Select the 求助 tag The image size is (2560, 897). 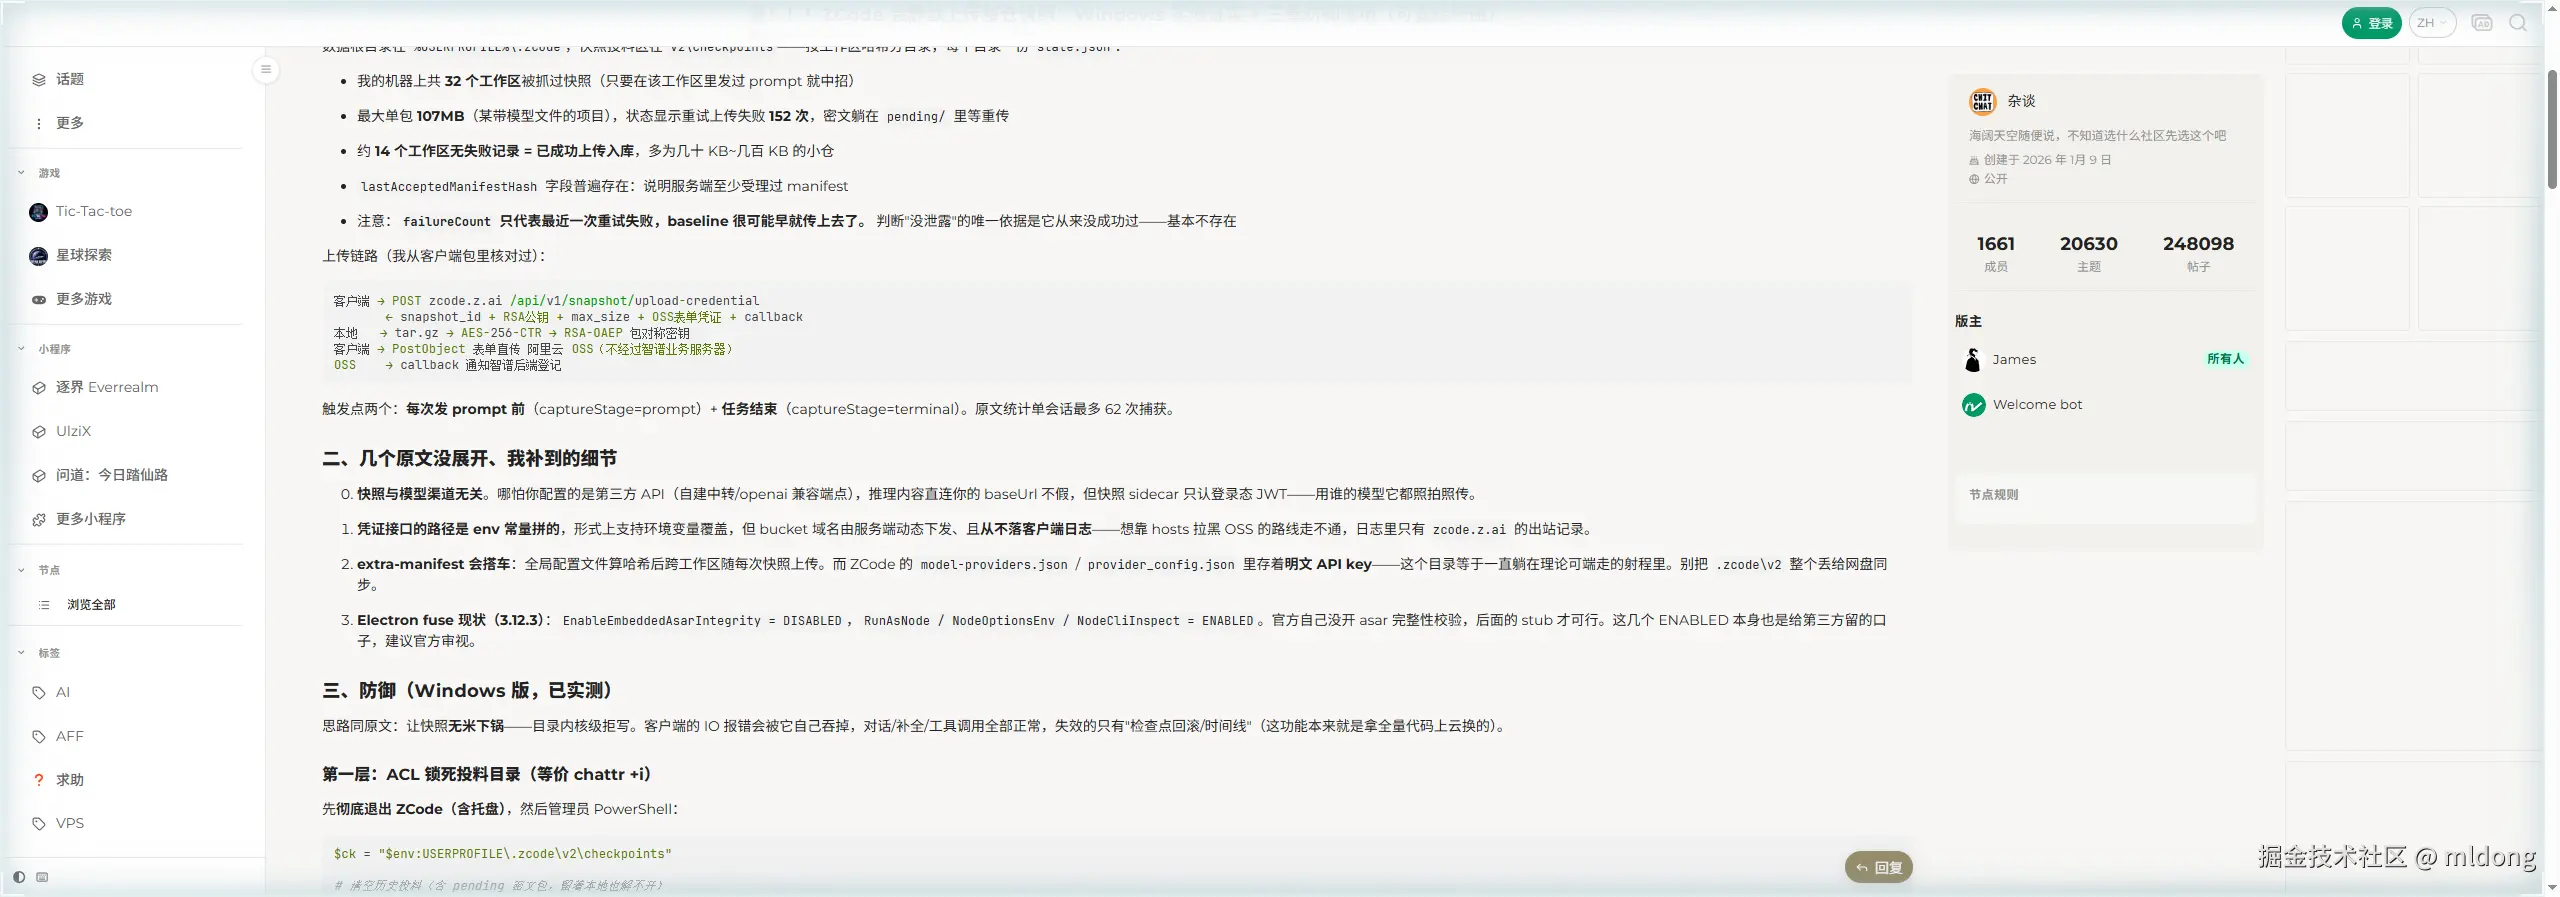pos(70,780)
